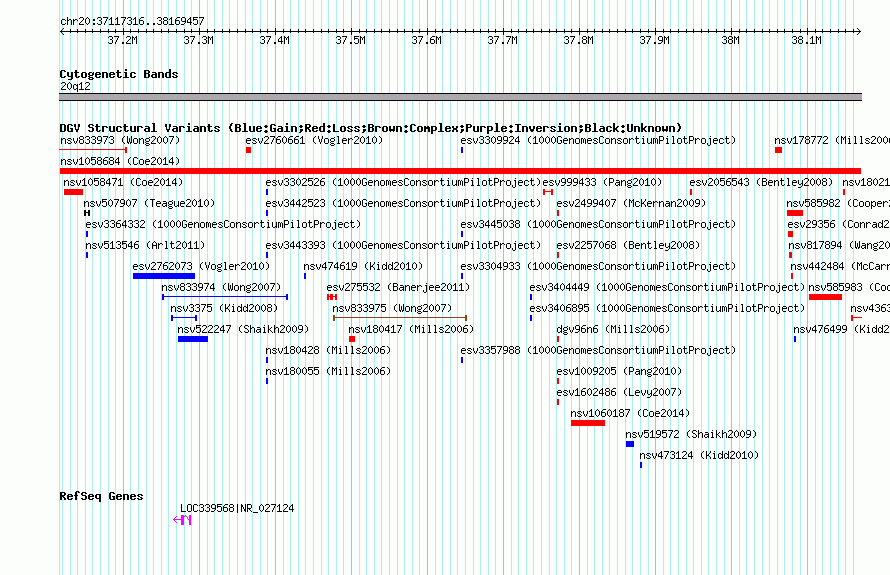Select the magenta LOC339568 gene glyph
The height and width of the screenshot is (575, 890).
click(x=182, y=519)
